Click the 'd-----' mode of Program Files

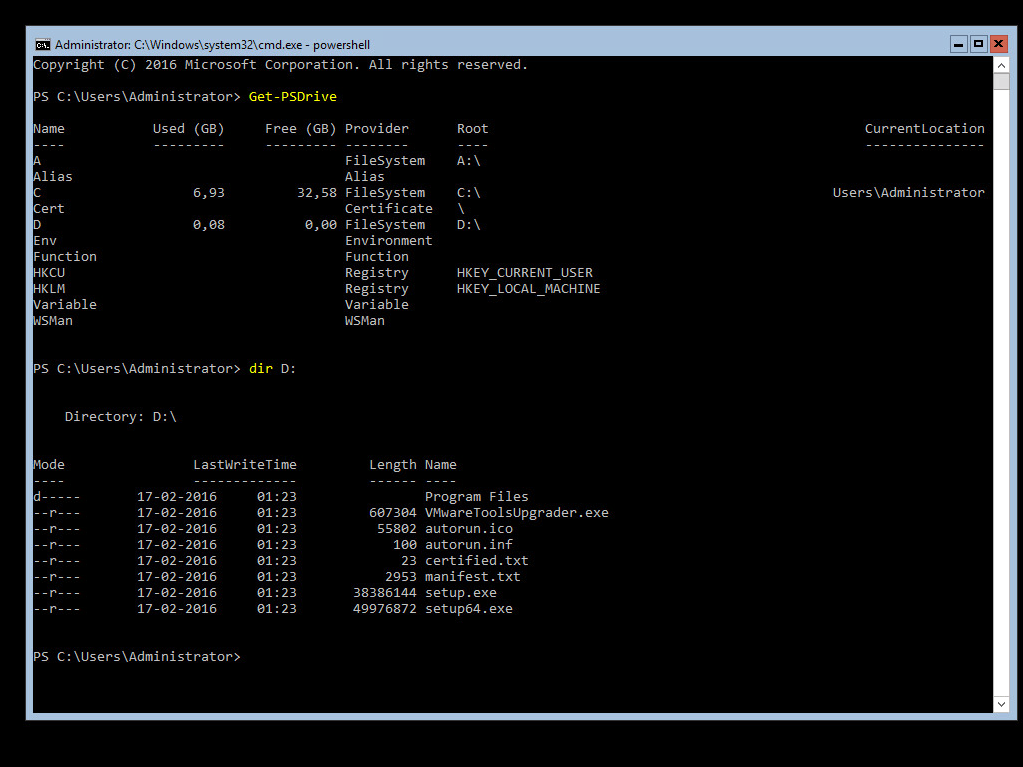[57, 496]
